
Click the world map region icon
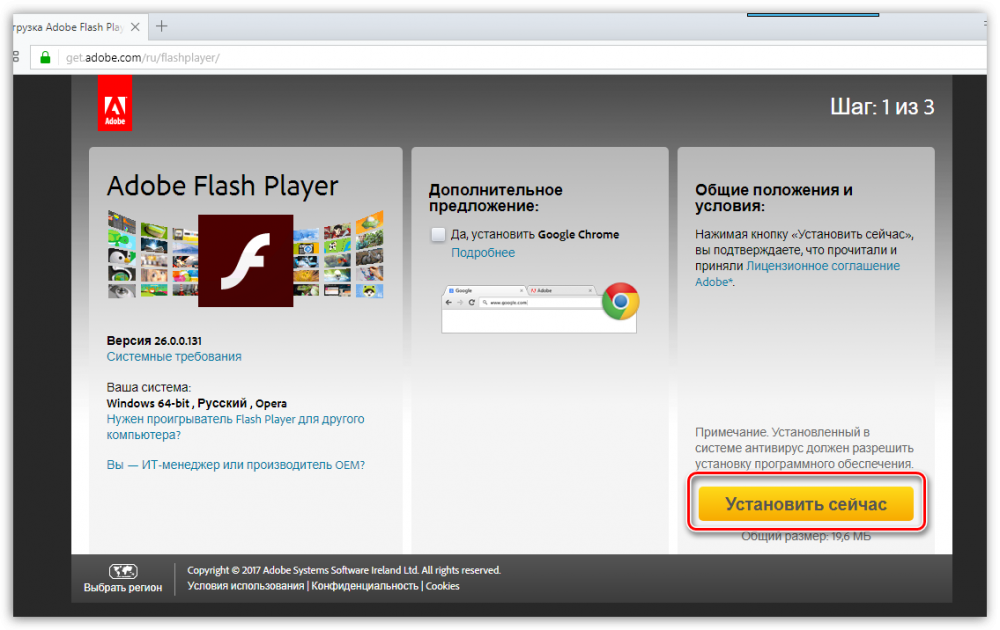coord(123,571)
